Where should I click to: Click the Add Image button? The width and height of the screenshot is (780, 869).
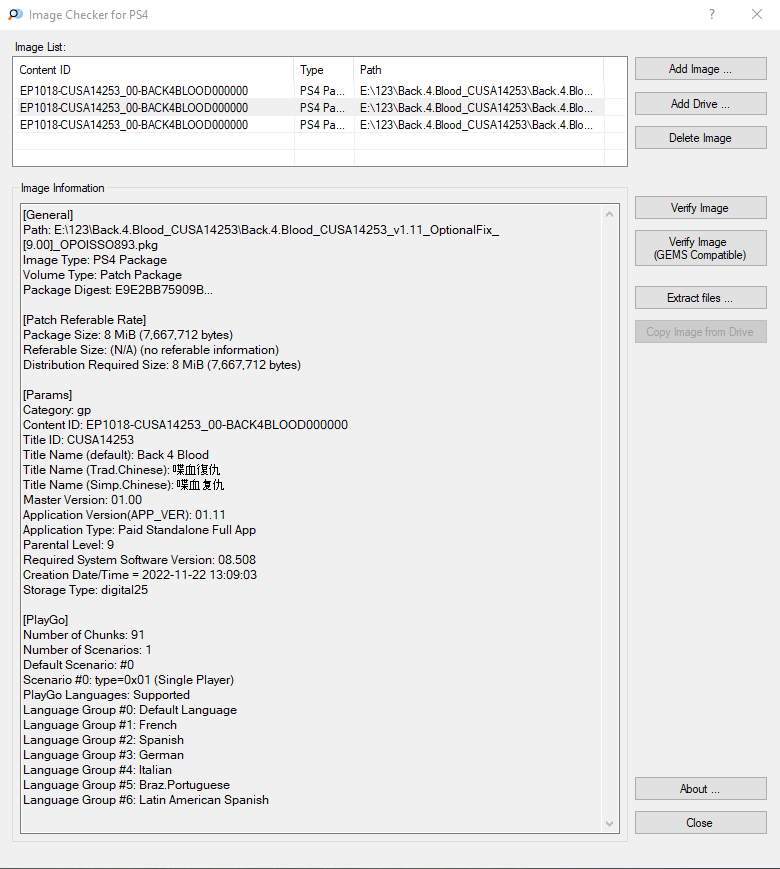click(x=701, y=69)
